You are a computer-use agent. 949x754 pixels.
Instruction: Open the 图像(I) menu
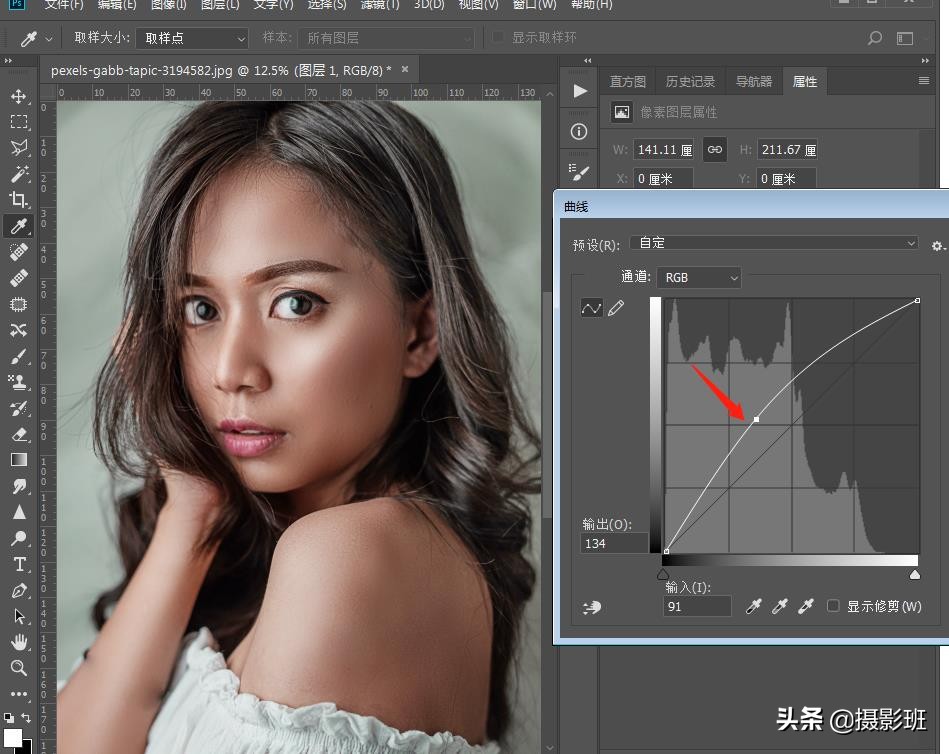pos(168,5)
